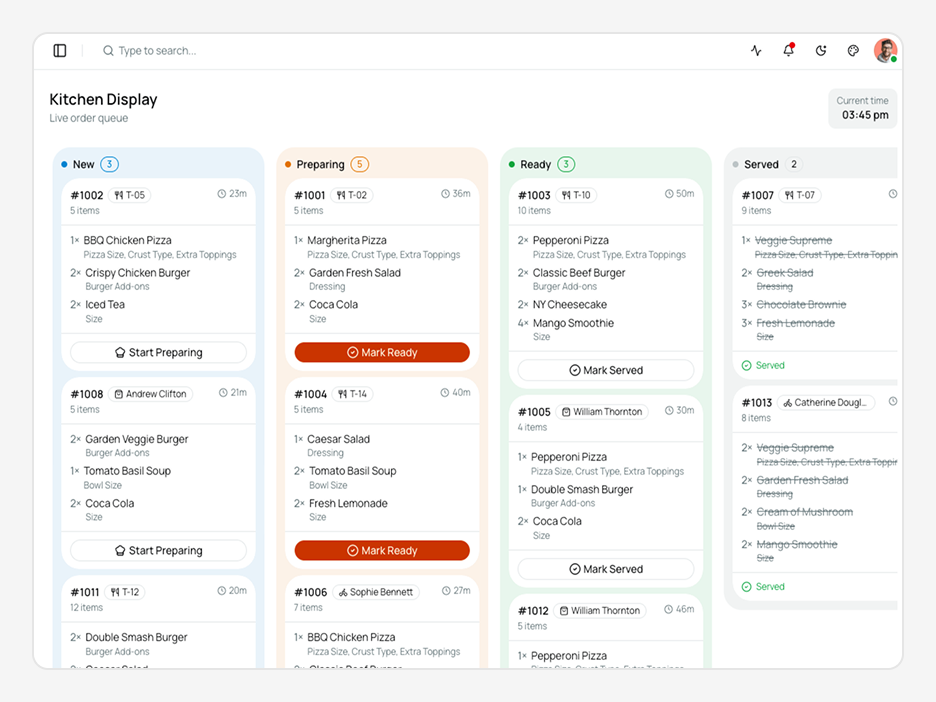The height and width of the screenshot is (702, 936).
Task: Open user profile avatar
Action: [x=885, y=51]
